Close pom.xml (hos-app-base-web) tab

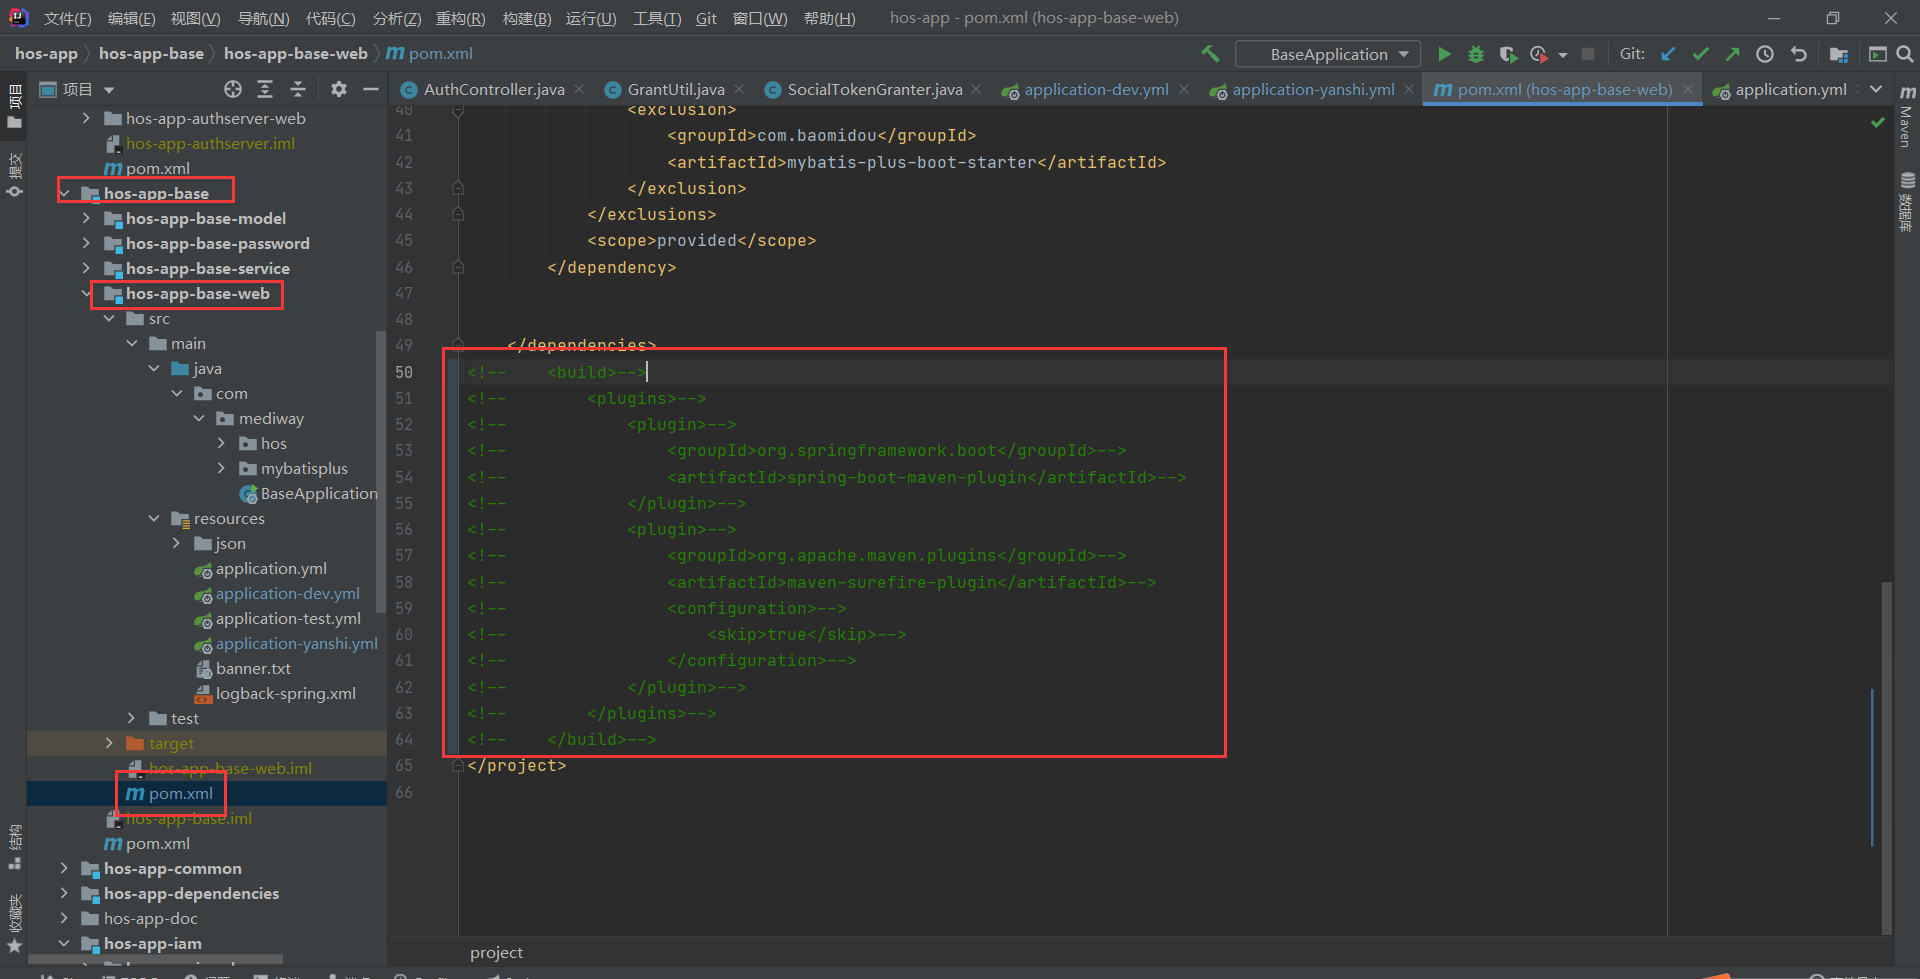1688,89
